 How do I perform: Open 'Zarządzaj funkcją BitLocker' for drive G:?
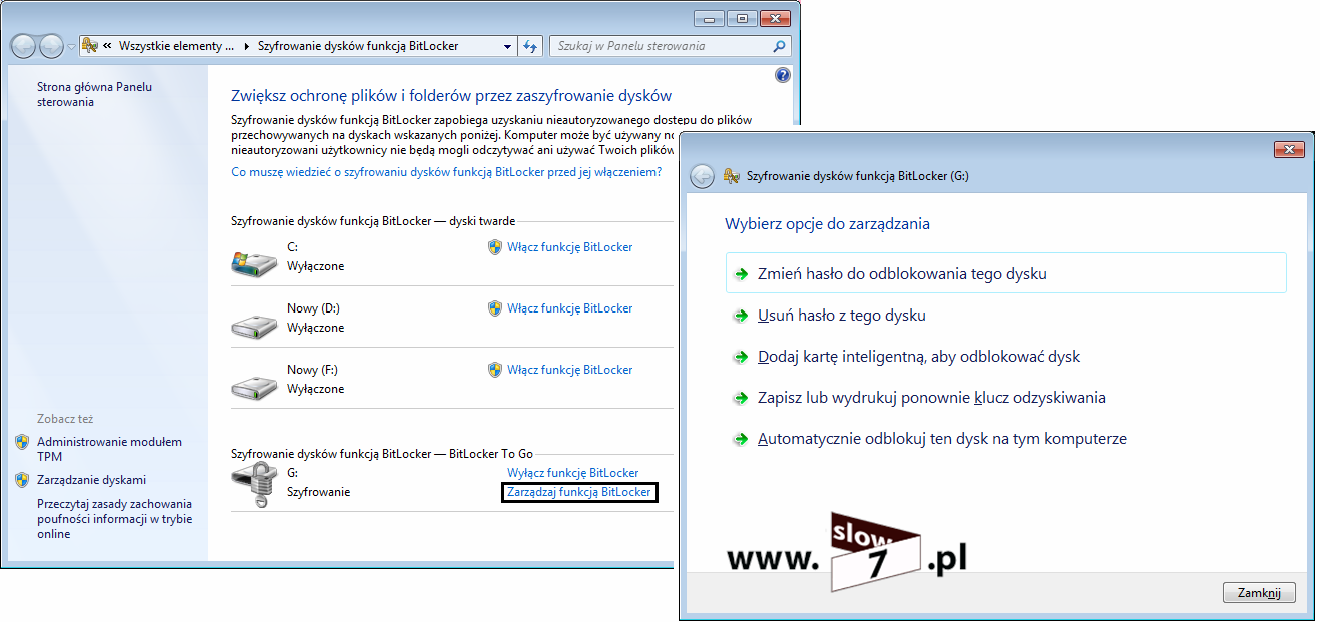coord(579,492)
